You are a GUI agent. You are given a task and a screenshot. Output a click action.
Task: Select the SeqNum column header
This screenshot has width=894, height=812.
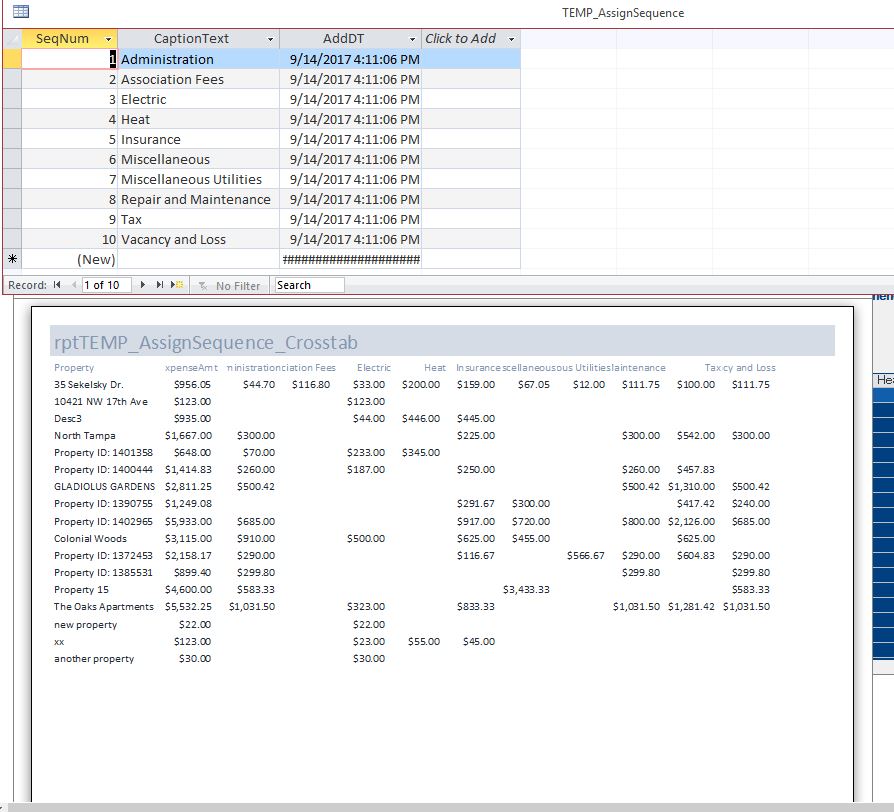[x=70, y=39]
